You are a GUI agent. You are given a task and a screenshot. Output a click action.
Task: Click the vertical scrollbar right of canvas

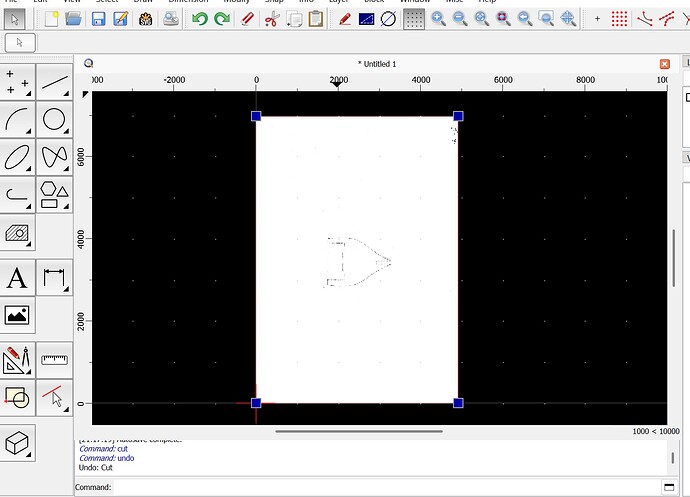point(674,258)
